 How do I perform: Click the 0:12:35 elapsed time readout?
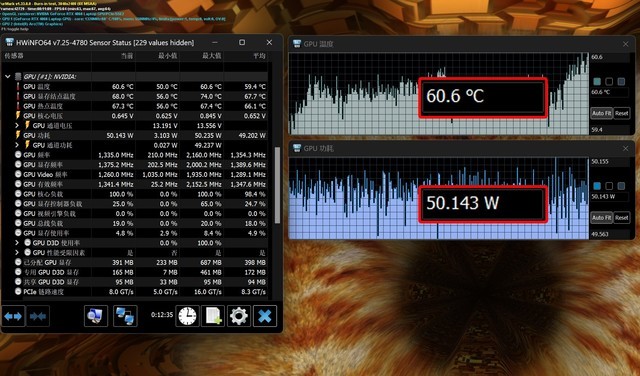pos(162,315)
